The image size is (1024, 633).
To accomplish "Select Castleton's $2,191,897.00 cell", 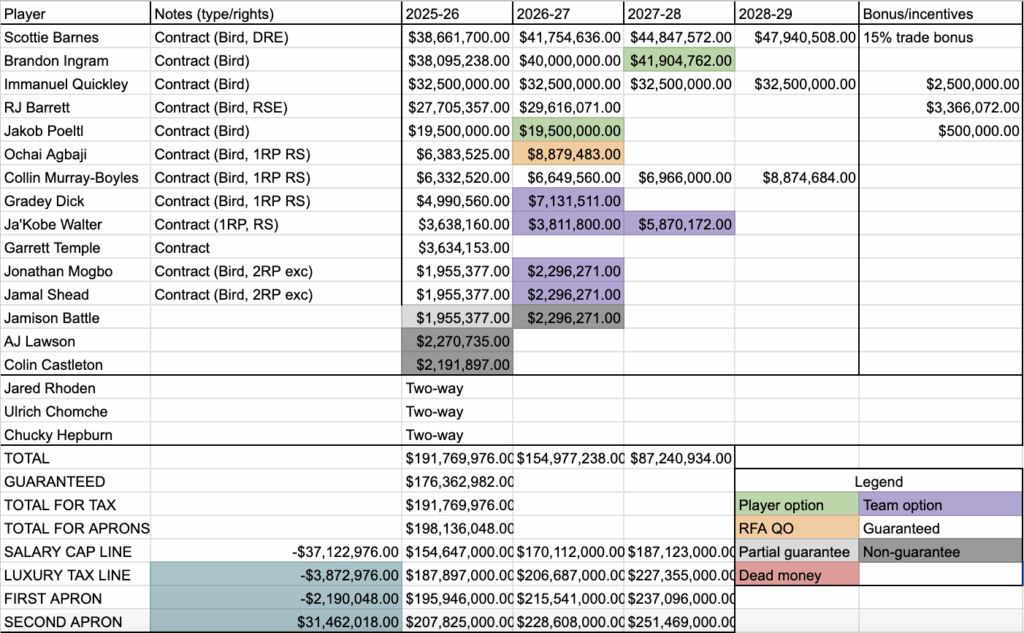I will coord(457,365).
